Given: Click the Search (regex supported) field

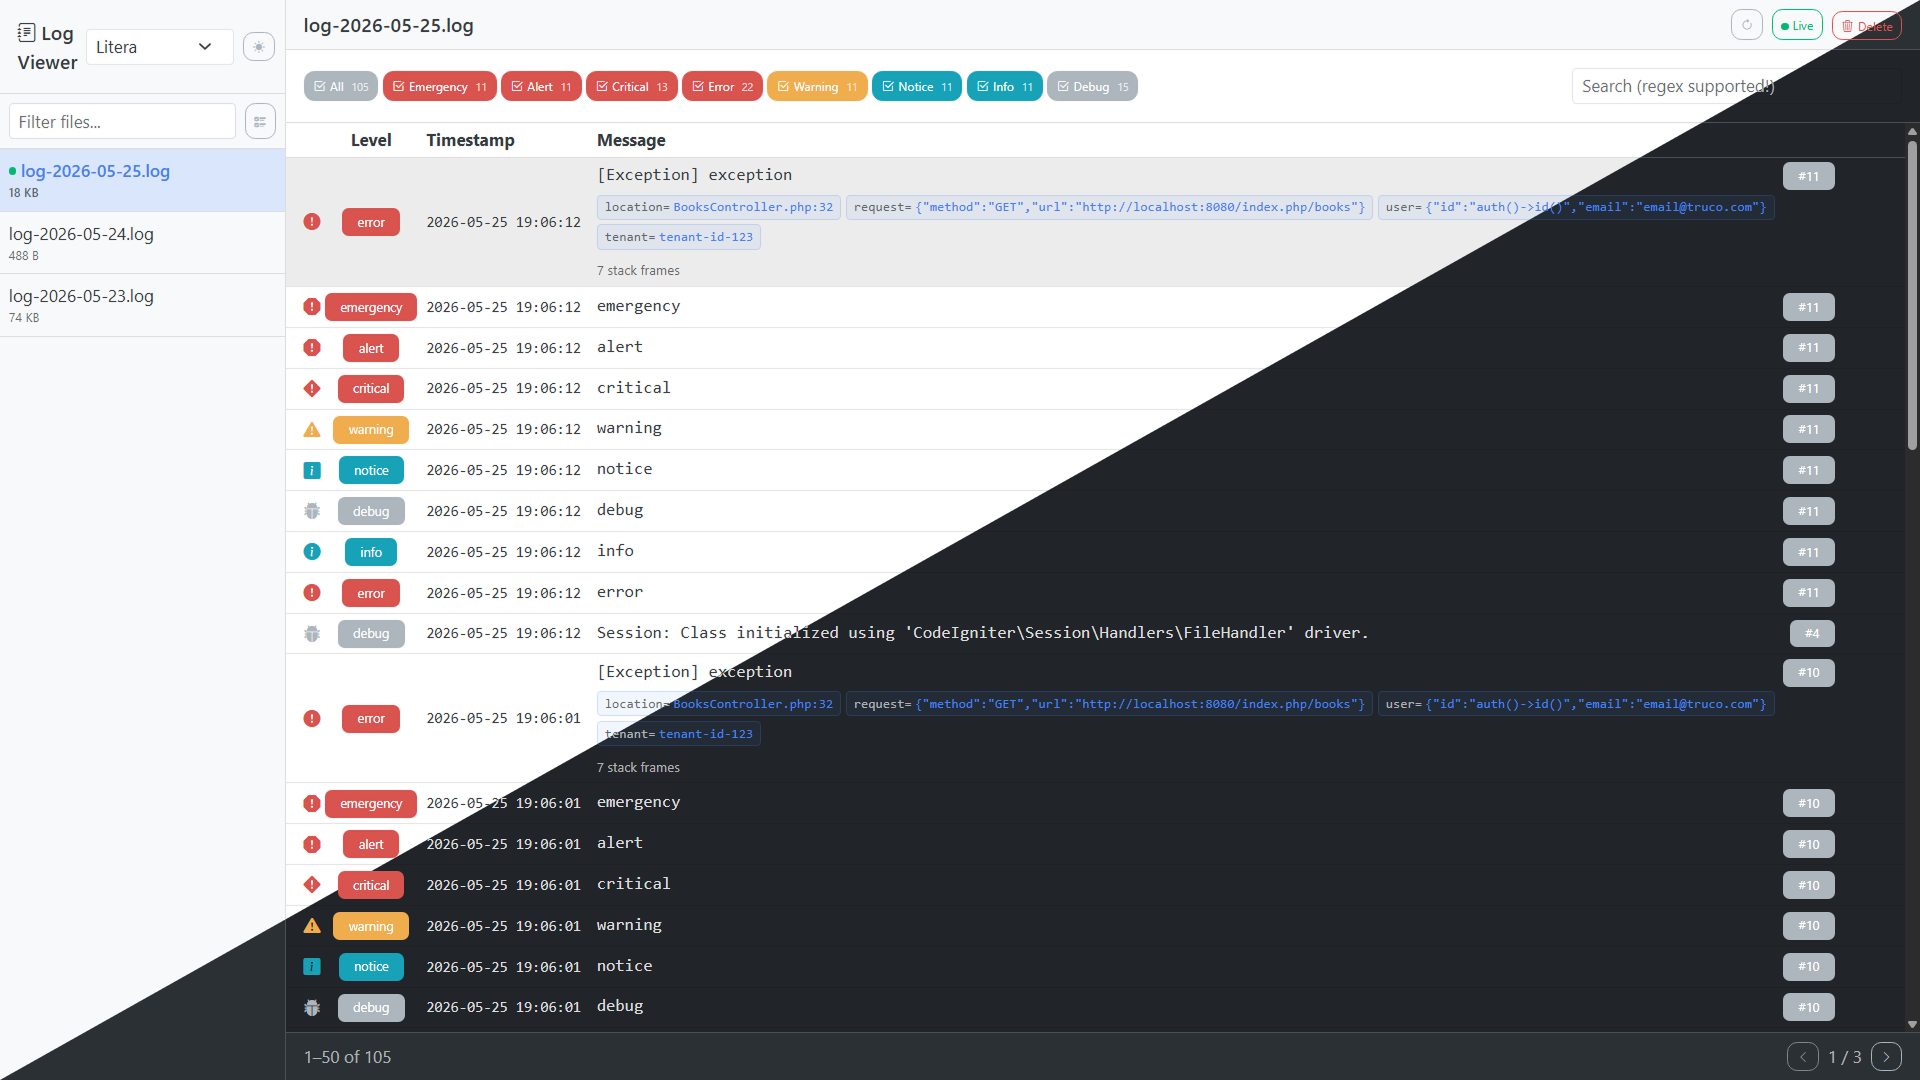Looking at the screenshot, I should coord(1736,86).
